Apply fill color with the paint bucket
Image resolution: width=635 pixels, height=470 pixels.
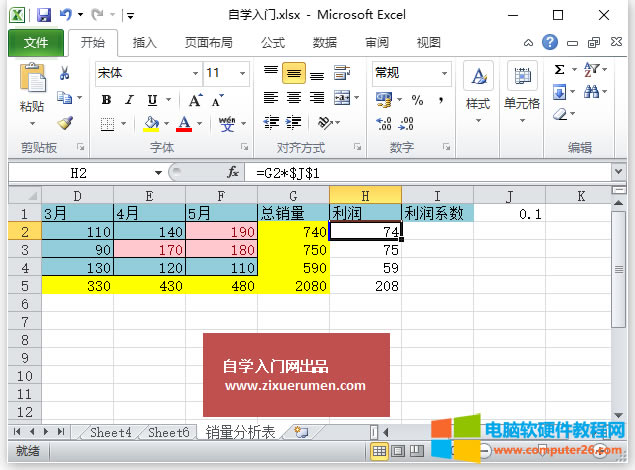(151, 124)
